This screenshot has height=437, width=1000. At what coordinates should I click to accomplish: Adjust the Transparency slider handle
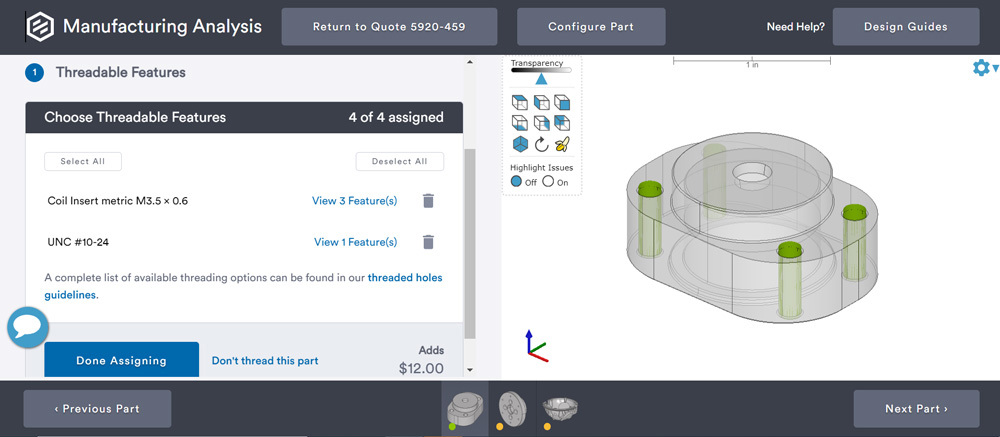point(541,79)
